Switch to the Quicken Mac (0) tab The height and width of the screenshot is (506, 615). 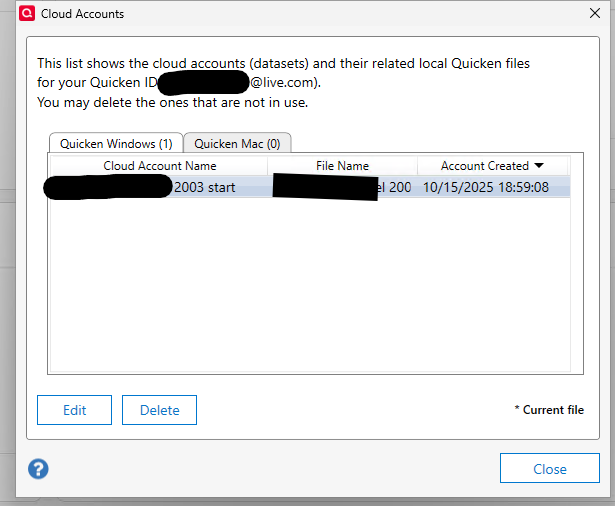[237, 144]
